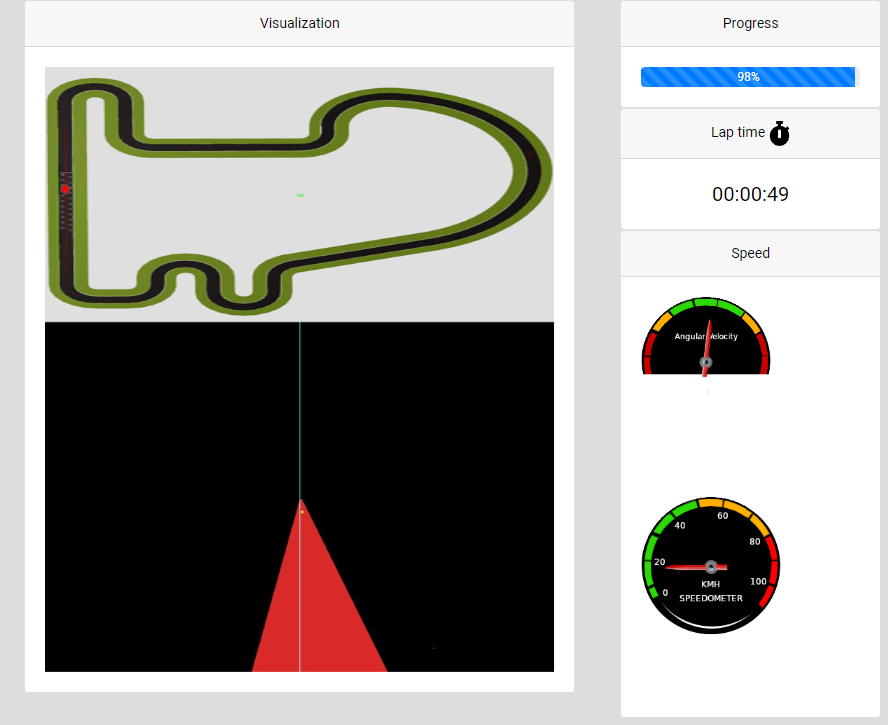Click the KMH label on the speedometer
Screen dimensions: 888x725
coord(710,584)
